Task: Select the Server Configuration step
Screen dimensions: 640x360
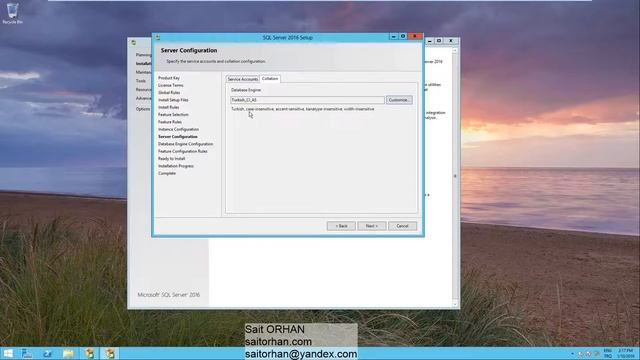Action: tap(178, 137)
